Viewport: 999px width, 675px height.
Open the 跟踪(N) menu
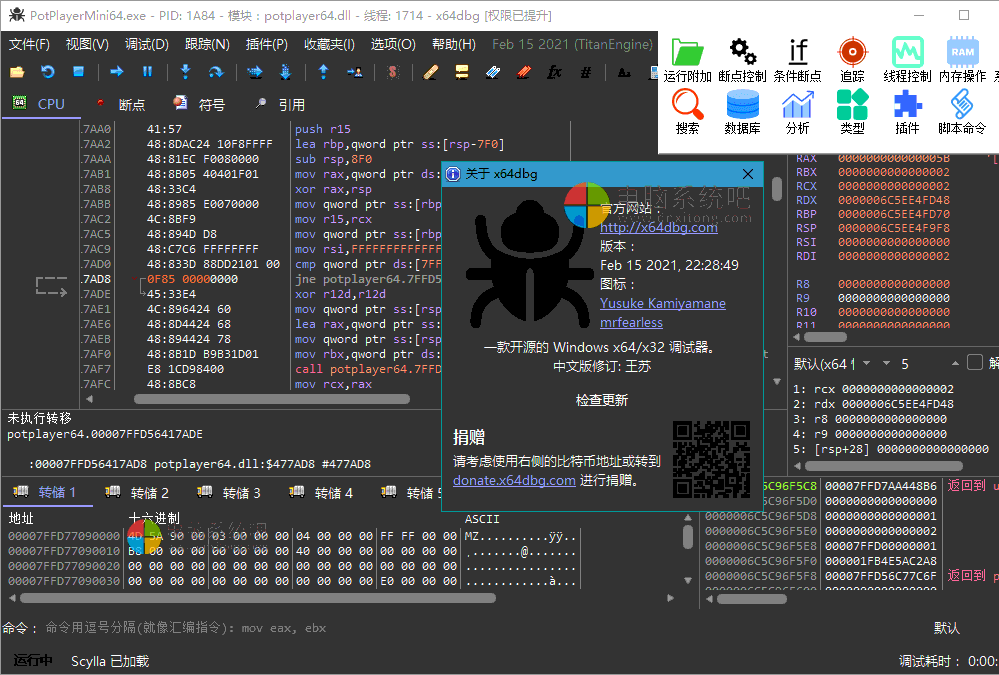click(207, 44)
